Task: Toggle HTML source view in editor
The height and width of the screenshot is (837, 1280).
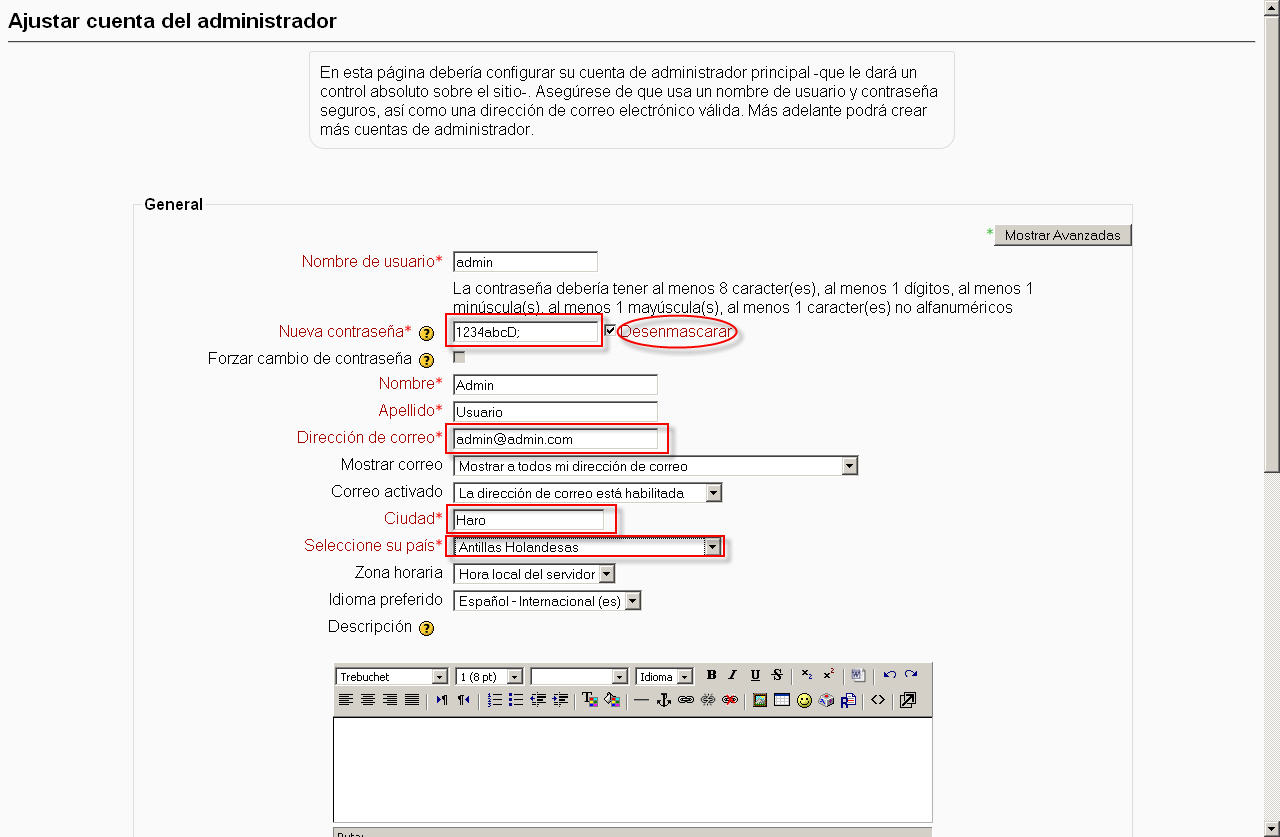Action: click(878, 700)
